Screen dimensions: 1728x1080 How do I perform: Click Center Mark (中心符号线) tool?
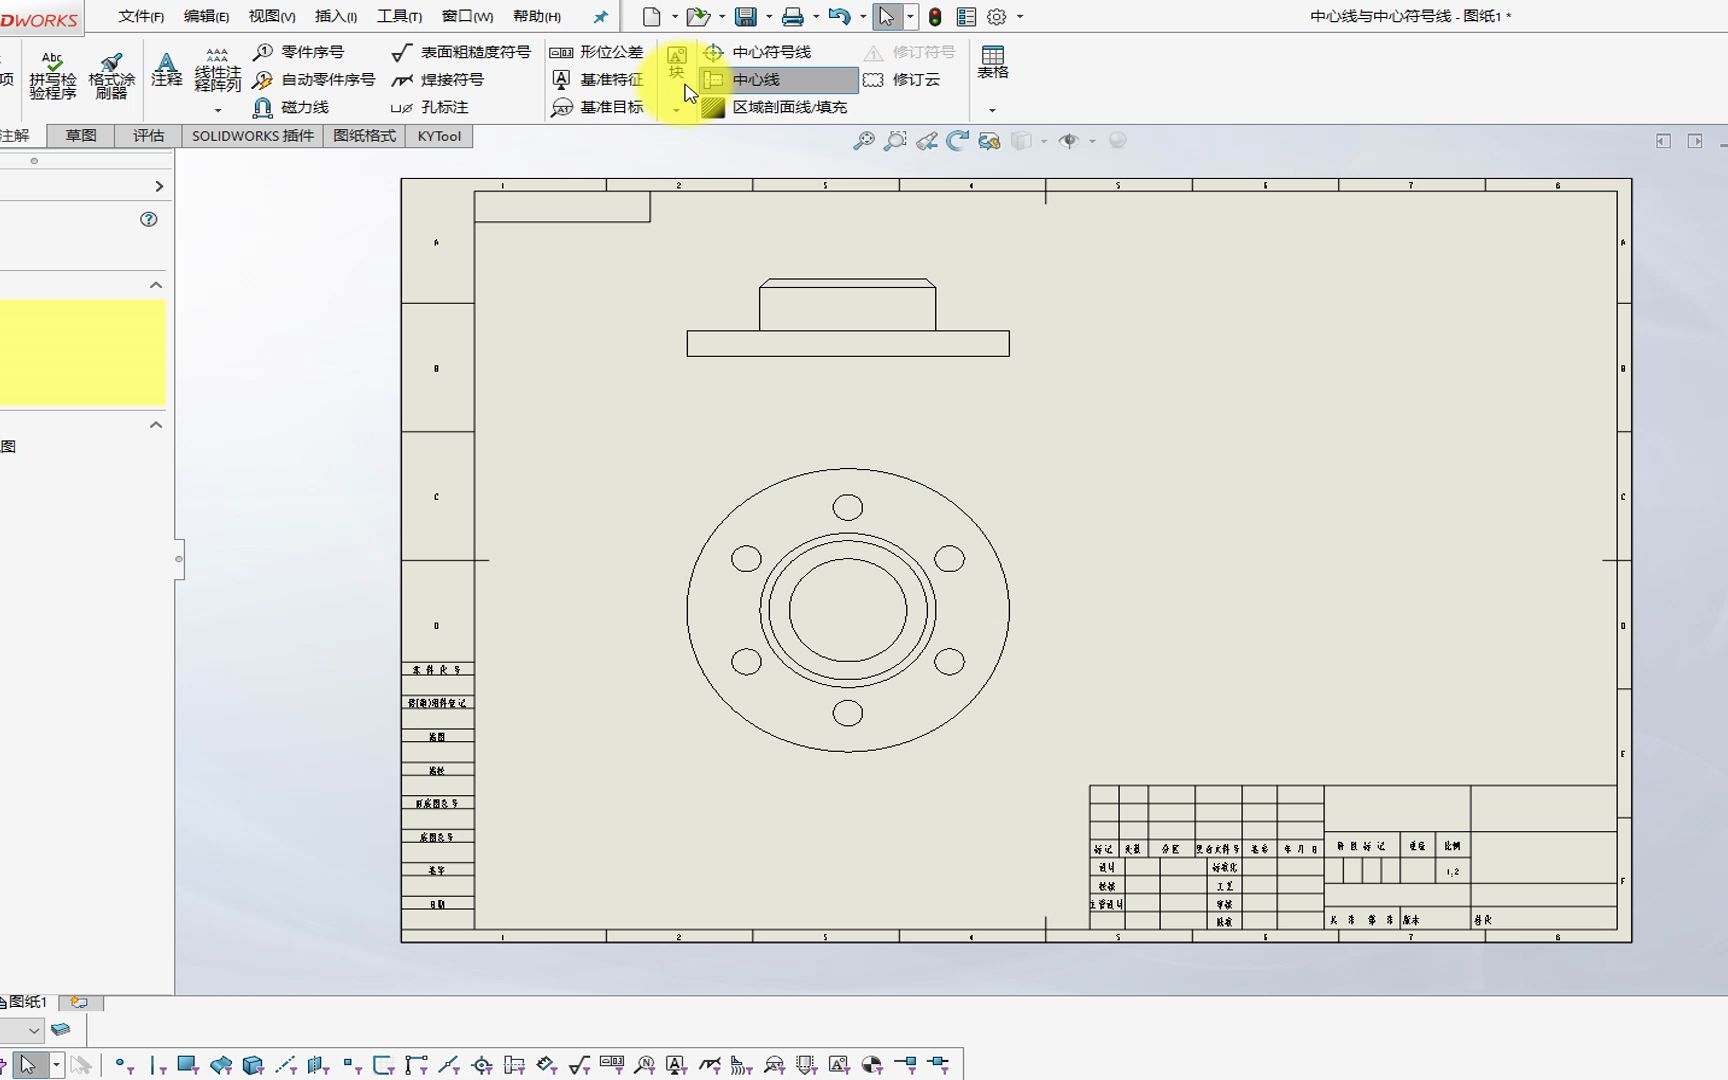757,52
